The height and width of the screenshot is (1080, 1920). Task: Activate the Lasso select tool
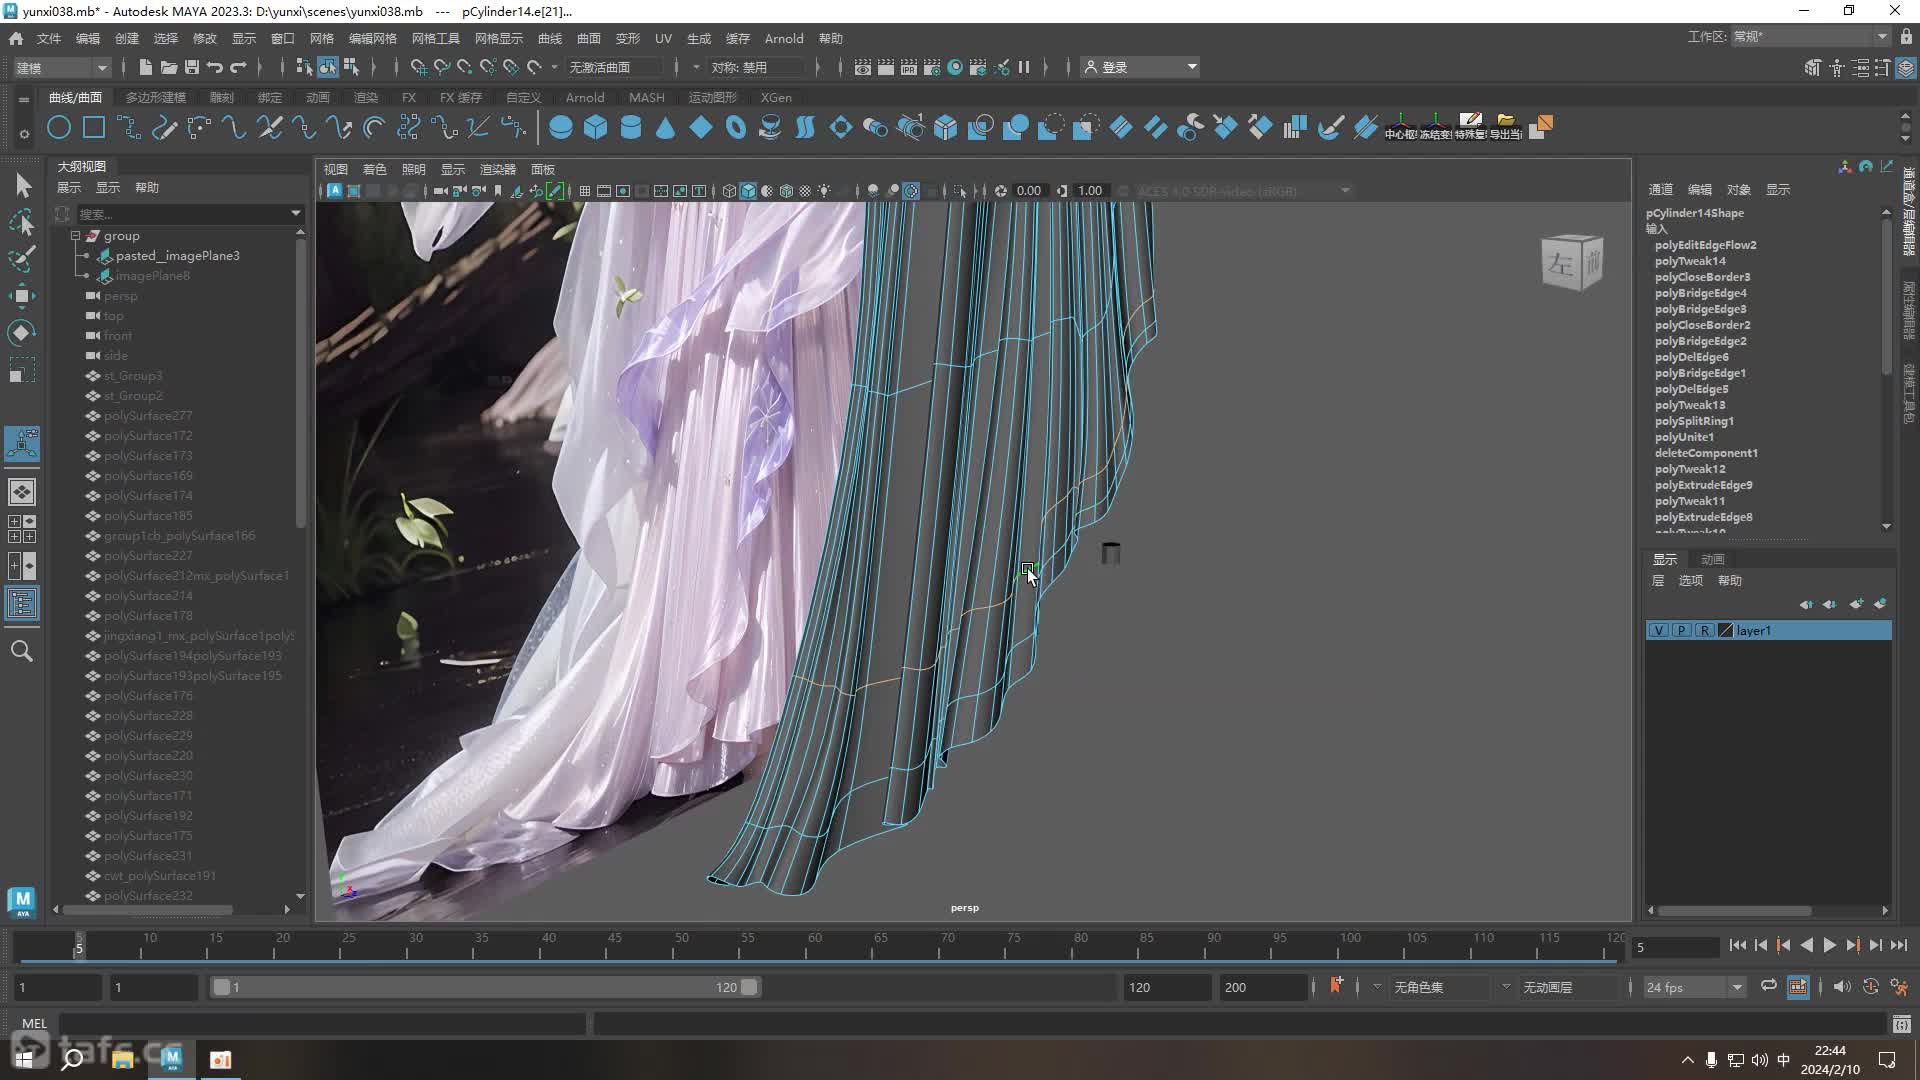pyautogui.click(x=22, y=222)
